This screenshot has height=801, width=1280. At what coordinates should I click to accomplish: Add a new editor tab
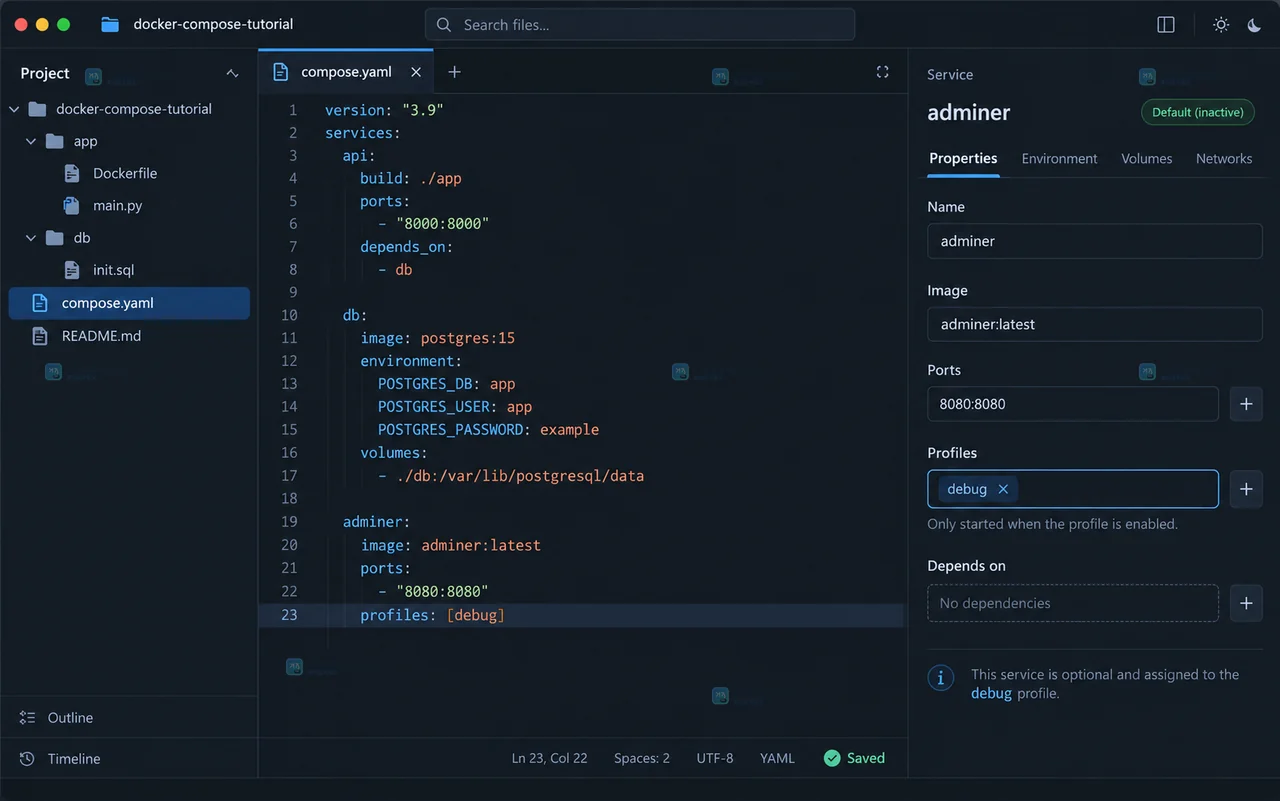pos(454,72)
